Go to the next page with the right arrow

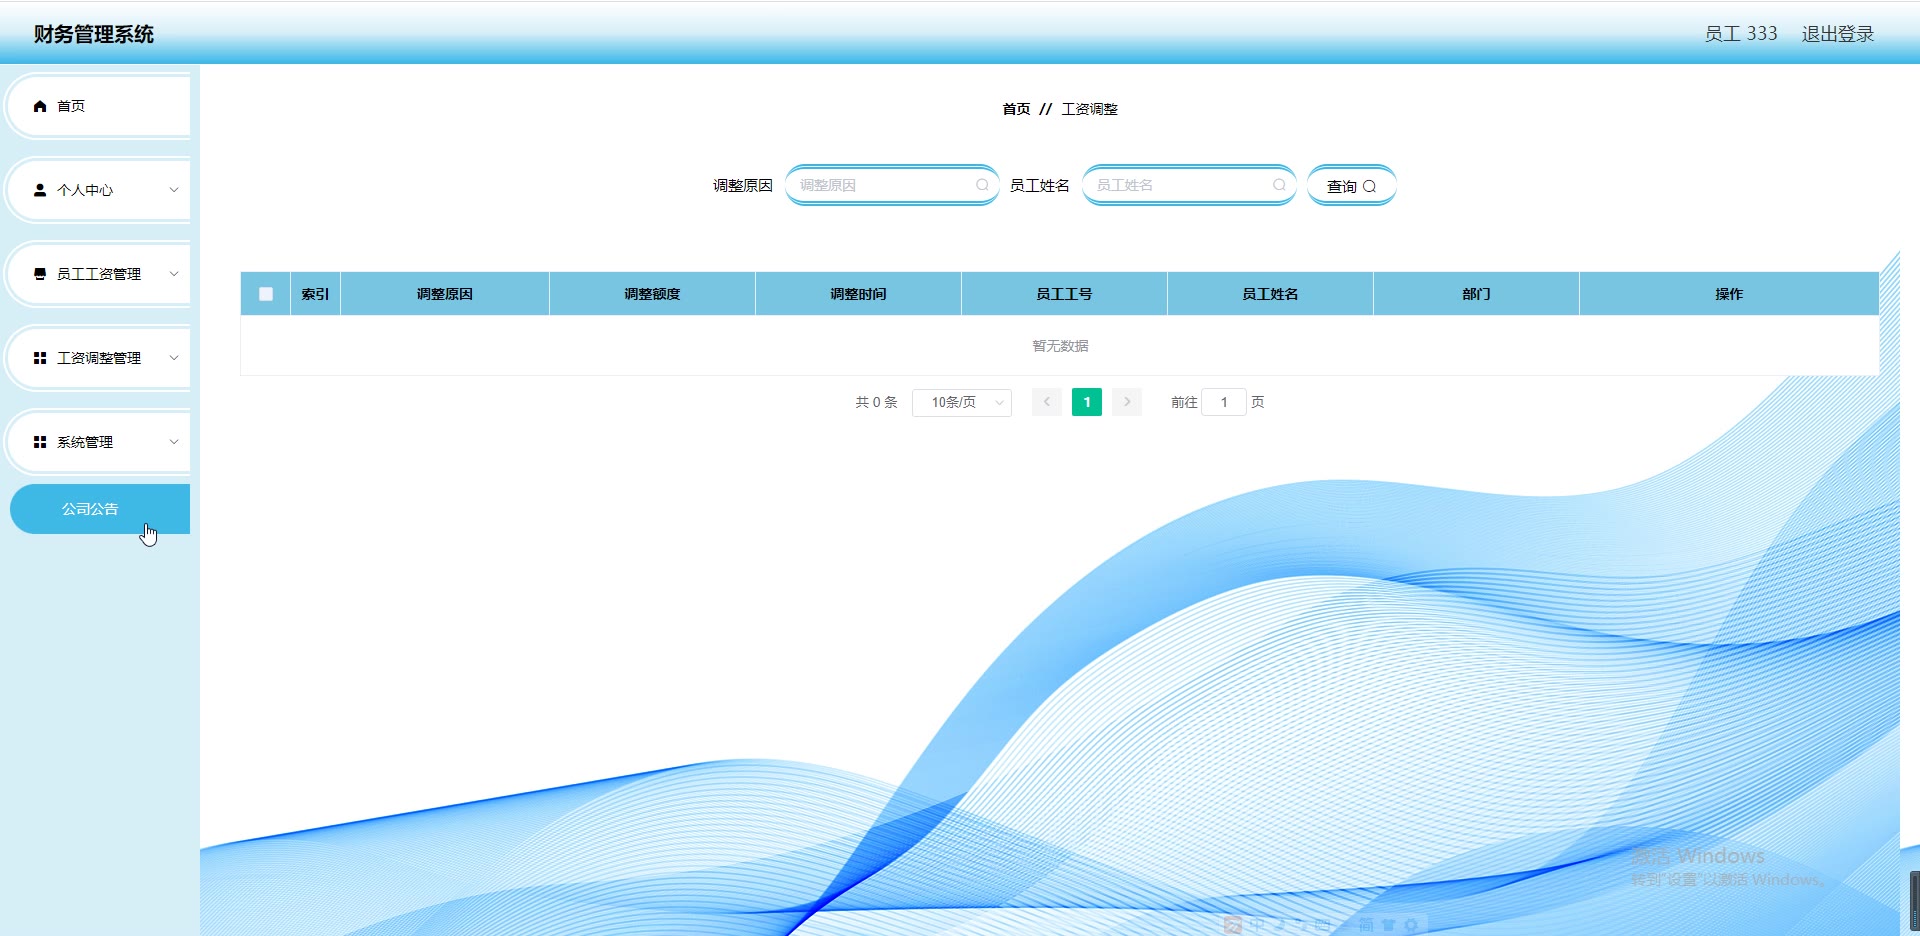pyautogui.click(x=1127, y=402)
